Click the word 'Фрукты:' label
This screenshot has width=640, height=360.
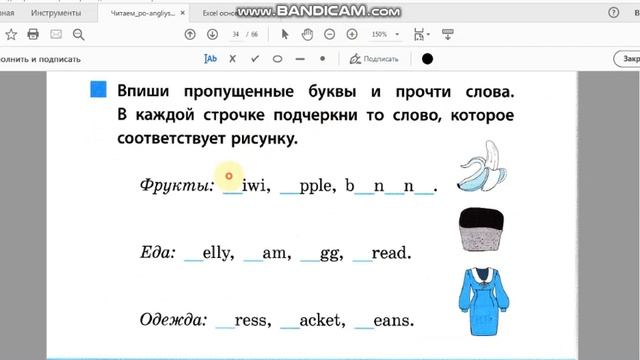[177, 186]
